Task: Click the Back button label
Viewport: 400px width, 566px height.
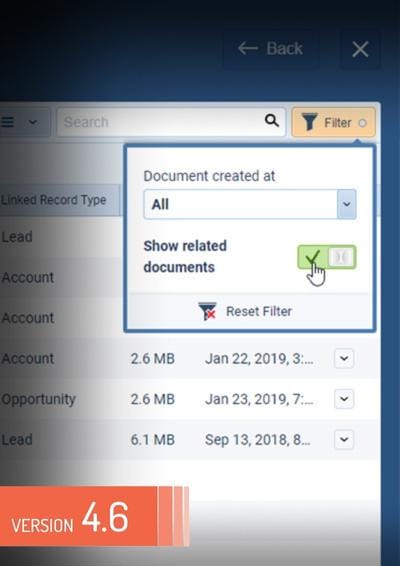Action: [x=284, y=48]
